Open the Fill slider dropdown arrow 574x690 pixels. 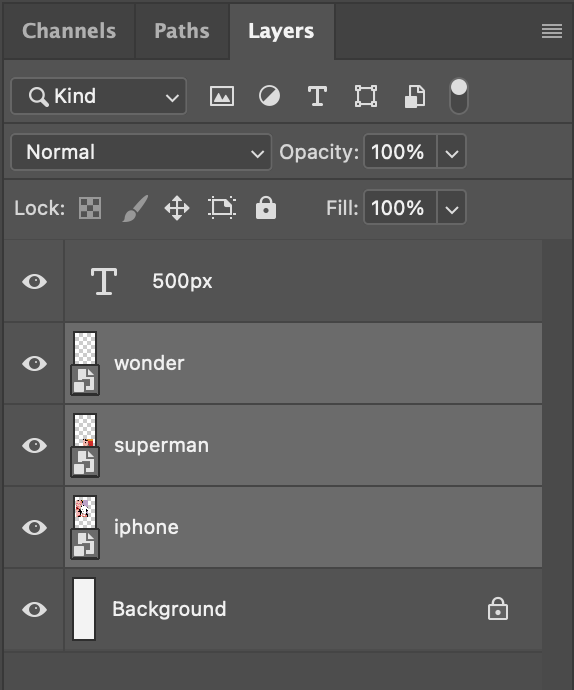coord(452,208)
